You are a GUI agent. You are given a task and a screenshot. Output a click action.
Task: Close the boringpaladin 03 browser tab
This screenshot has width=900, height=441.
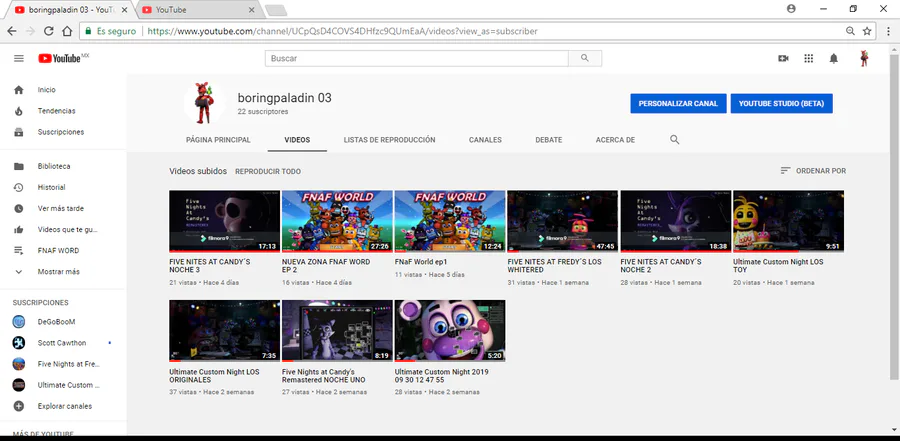125,10
